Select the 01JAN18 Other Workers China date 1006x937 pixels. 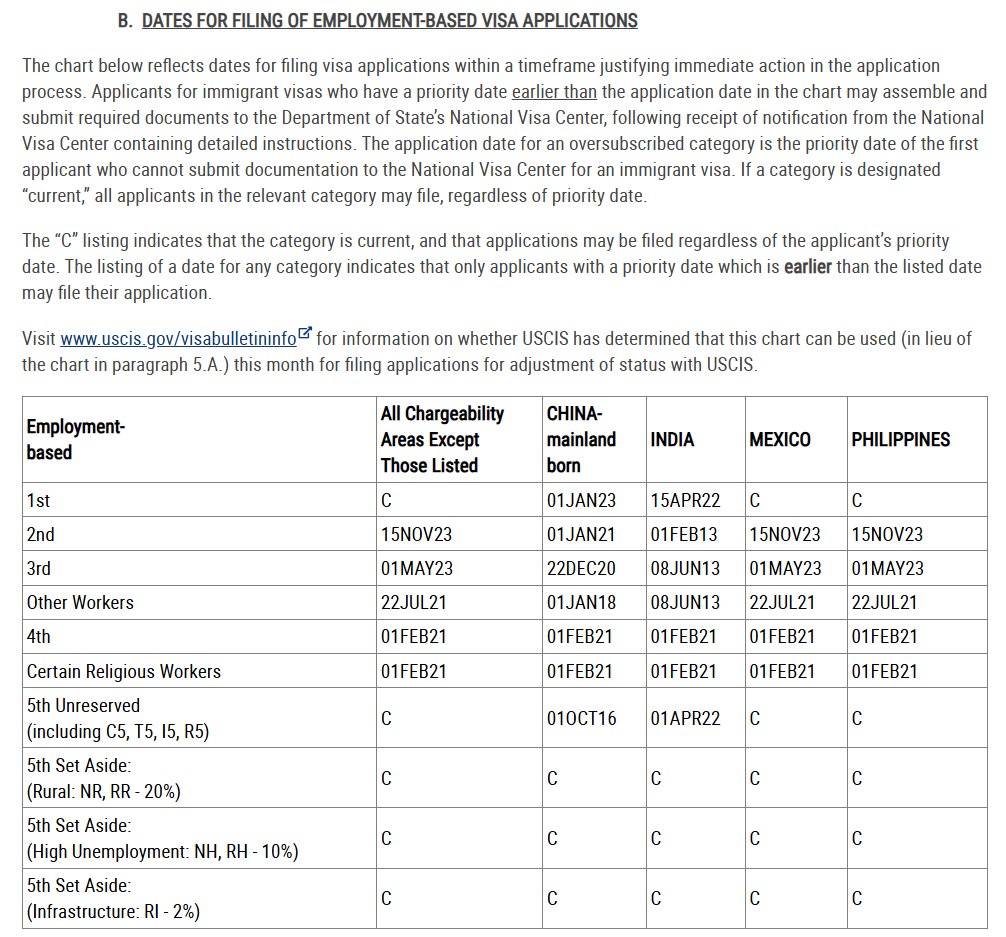coord(581,602)
